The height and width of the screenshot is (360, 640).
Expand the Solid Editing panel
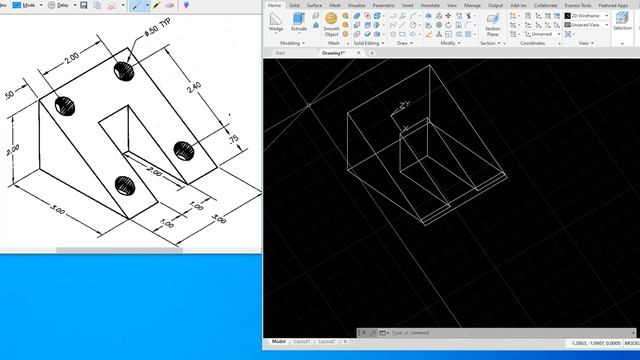[x=369, y=43]
